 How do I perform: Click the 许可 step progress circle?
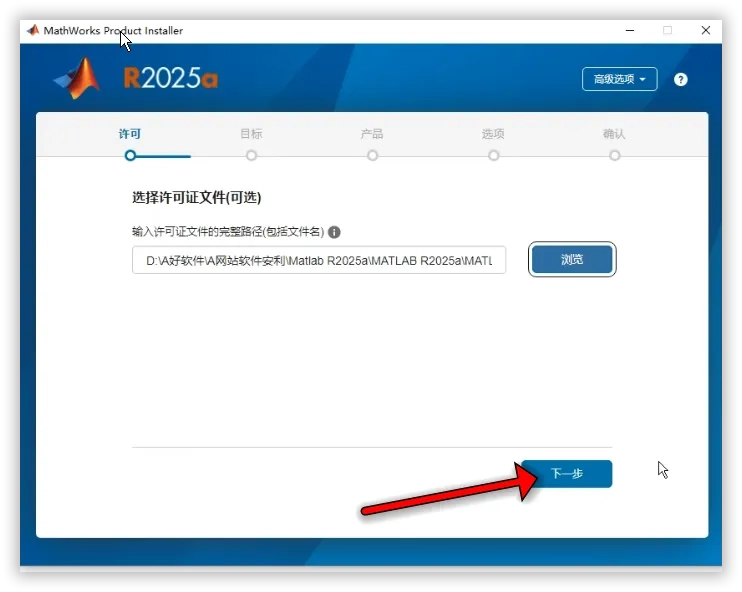pyautogui.click(x=130, y=155)
